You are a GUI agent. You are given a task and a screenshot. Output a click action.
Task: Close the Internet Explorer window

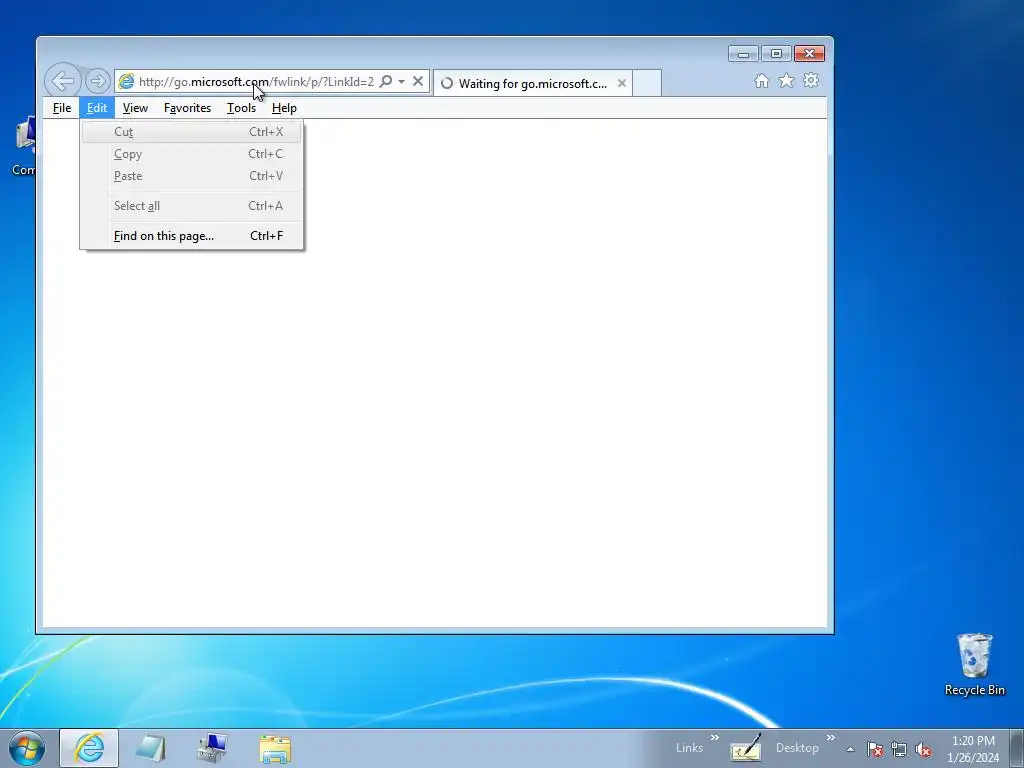(x=809, y=54)
